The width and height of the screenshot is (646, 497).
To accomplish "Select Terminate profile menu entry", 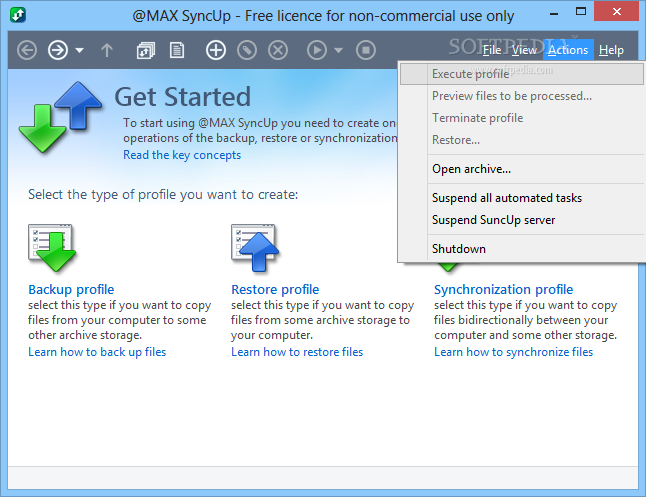I will pos(522,118).
